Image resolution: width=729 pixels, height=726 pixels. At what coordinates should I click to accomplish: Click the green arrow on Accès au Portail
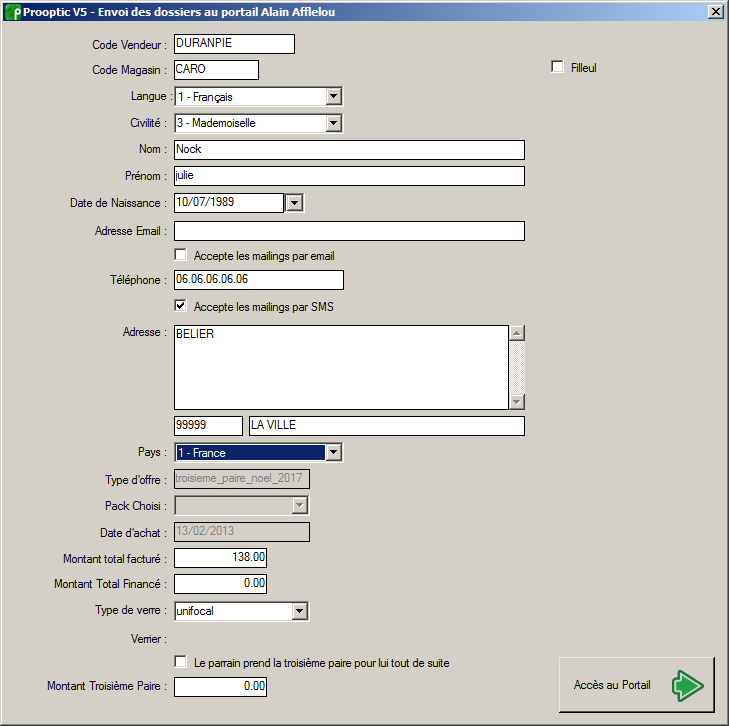pyautogui.click(x=688, y=686)
